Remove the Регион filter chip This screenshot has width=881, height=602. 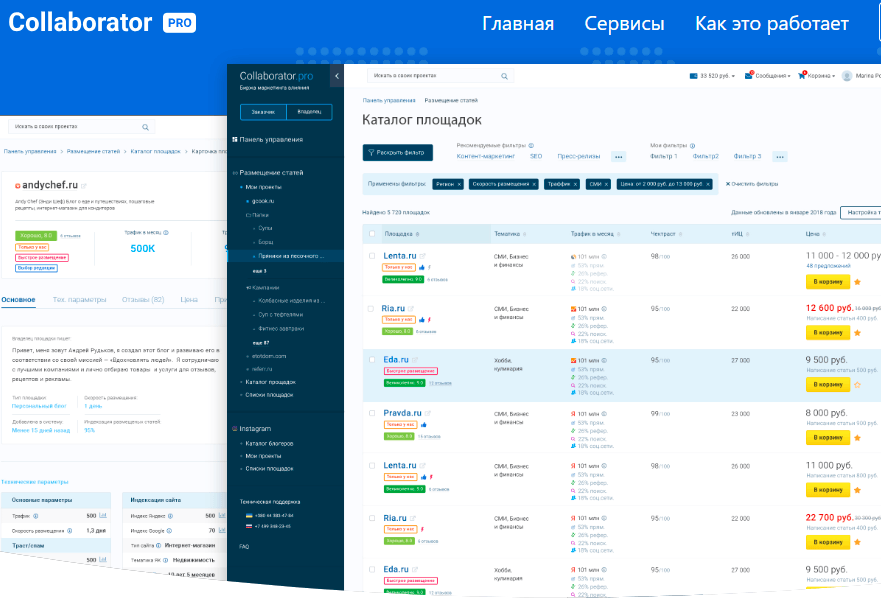pos(459,184)
